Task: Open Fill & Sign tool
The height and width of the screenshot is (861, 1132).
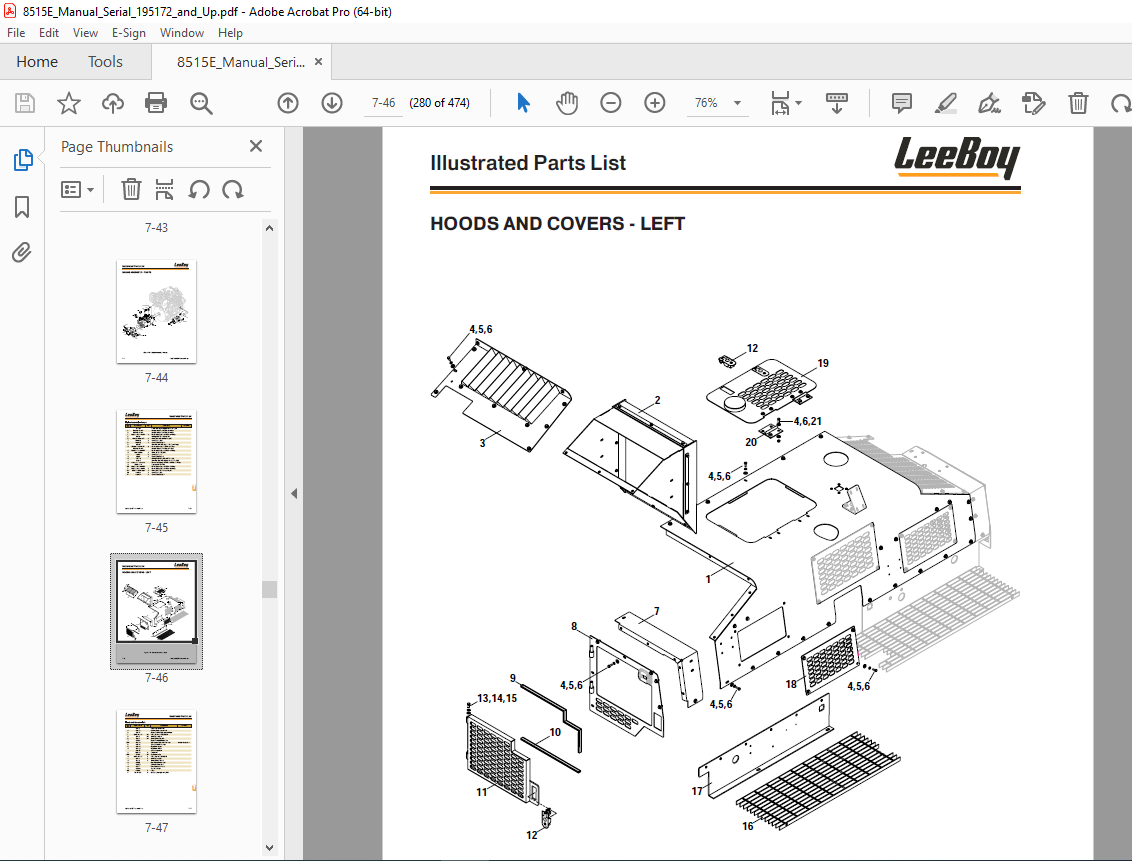Action: point(989,103)
